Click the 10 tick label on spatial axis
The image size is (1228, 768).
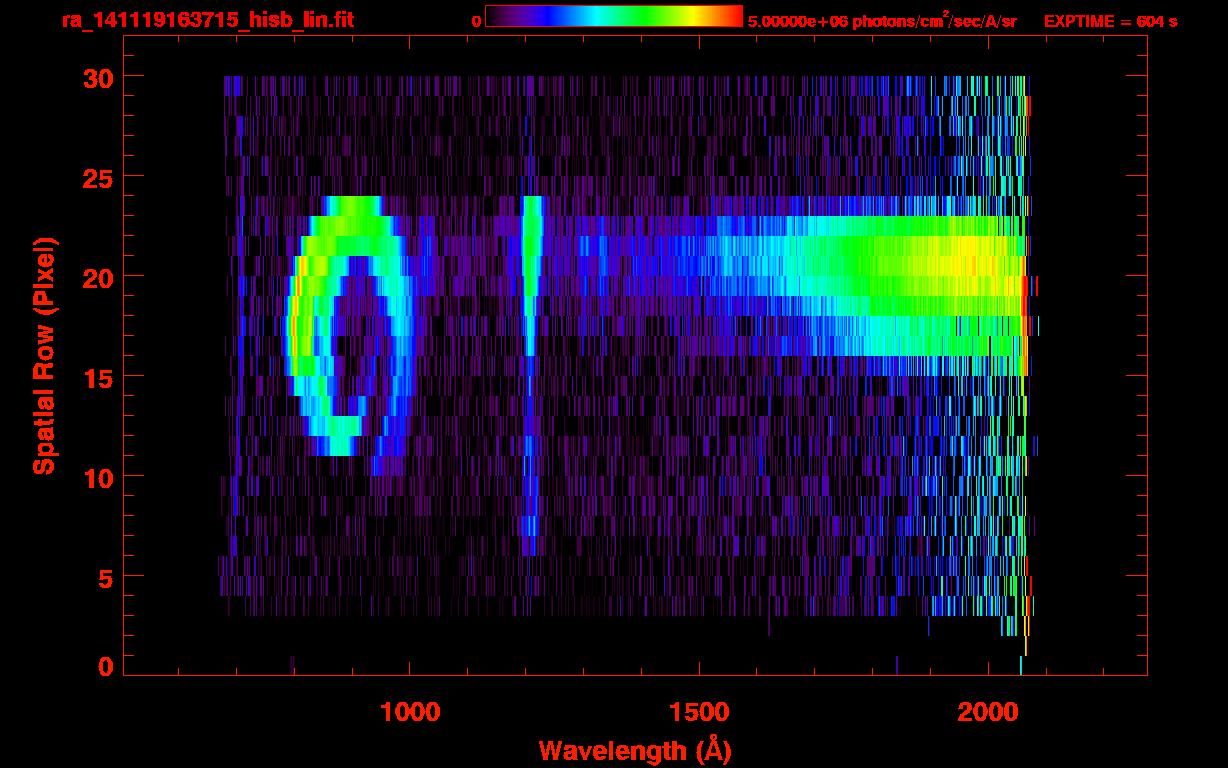tap(96, 477)
